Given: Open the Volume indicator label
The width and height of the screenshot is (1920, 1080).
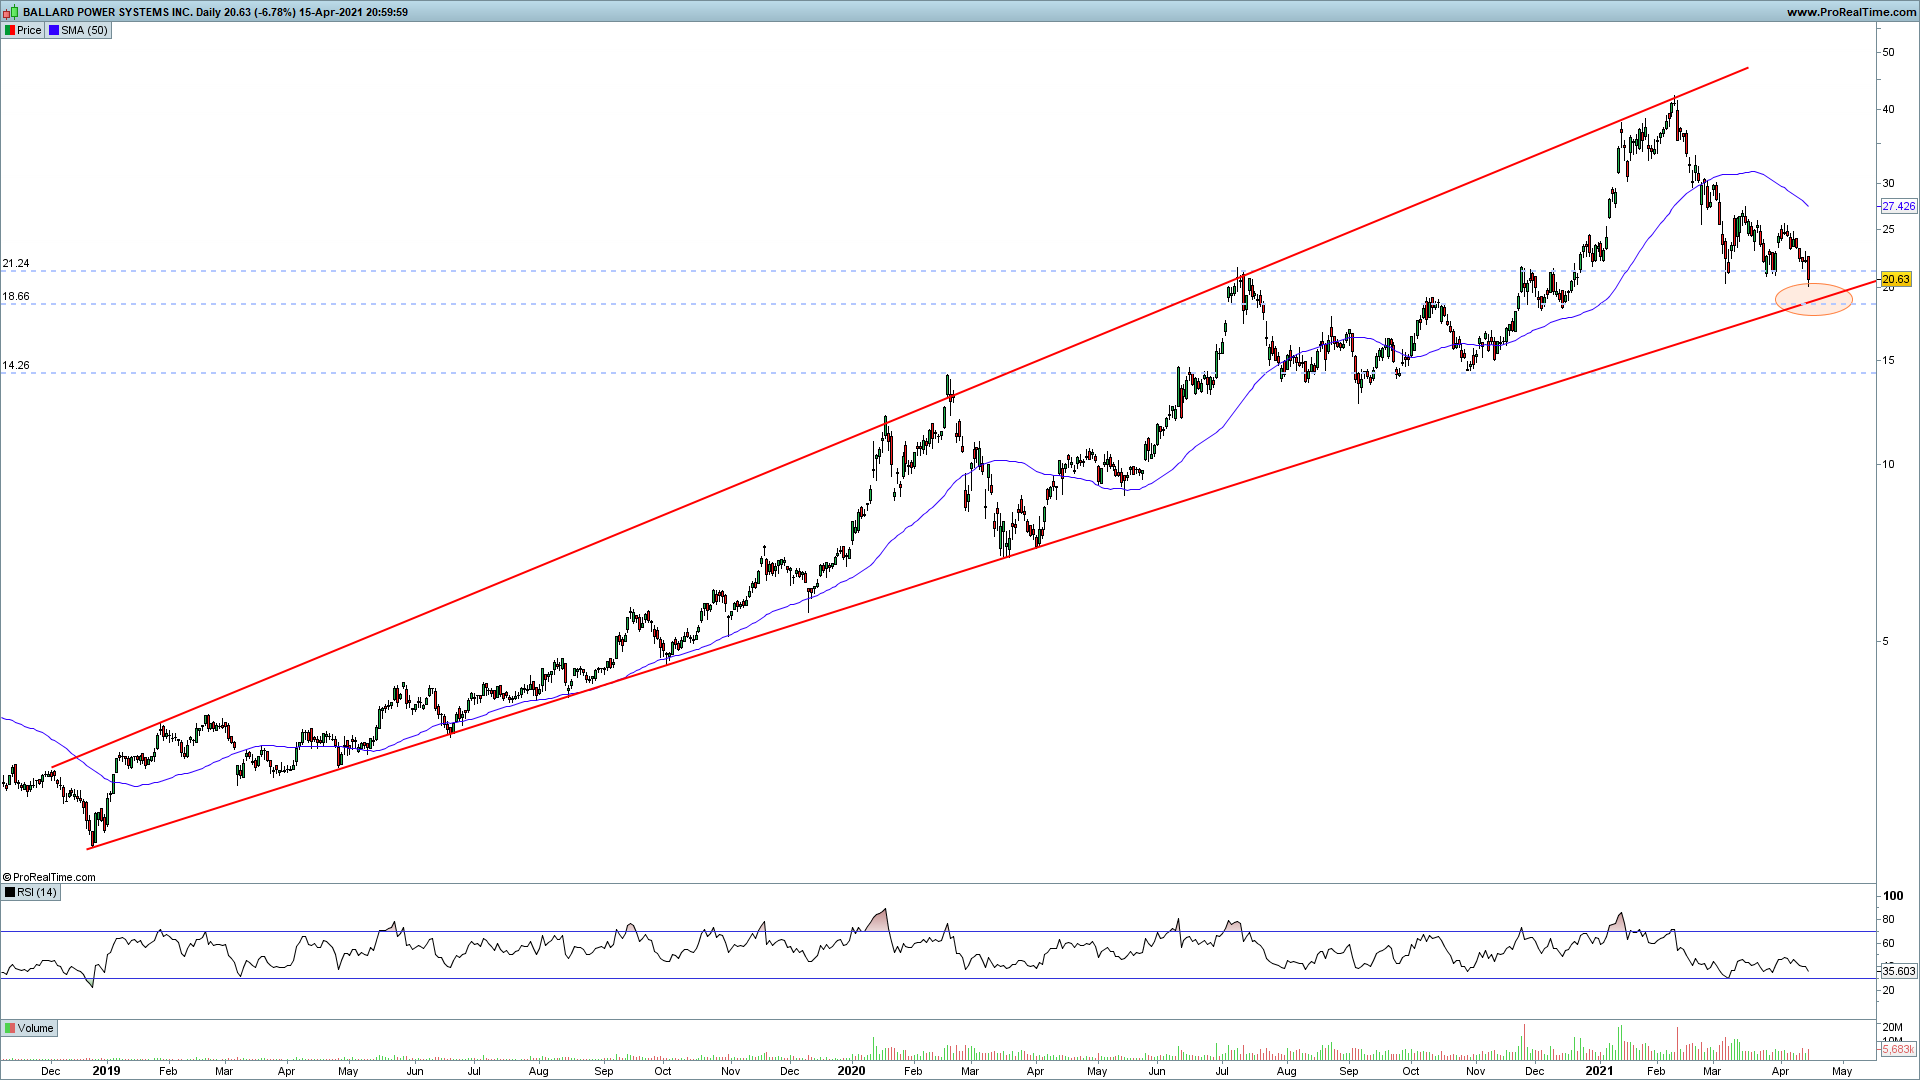Looking at the screenshot, I should pos(35,1028).
